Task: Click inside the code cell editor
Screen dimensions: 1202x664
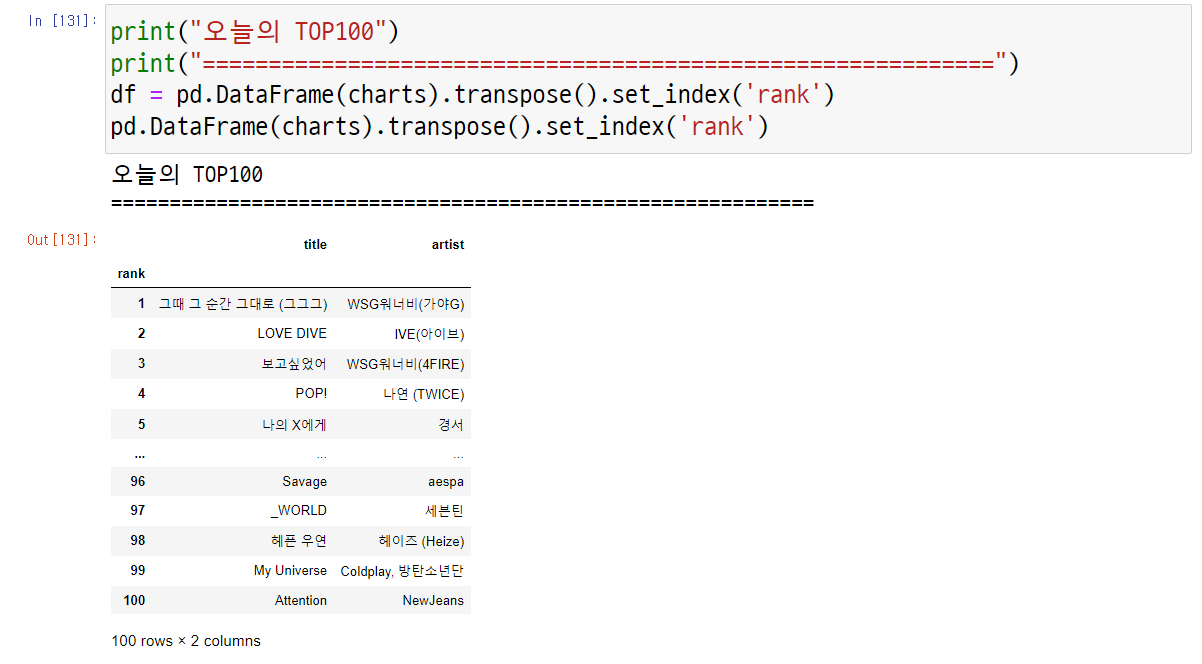Action: [x=647, y=79]
